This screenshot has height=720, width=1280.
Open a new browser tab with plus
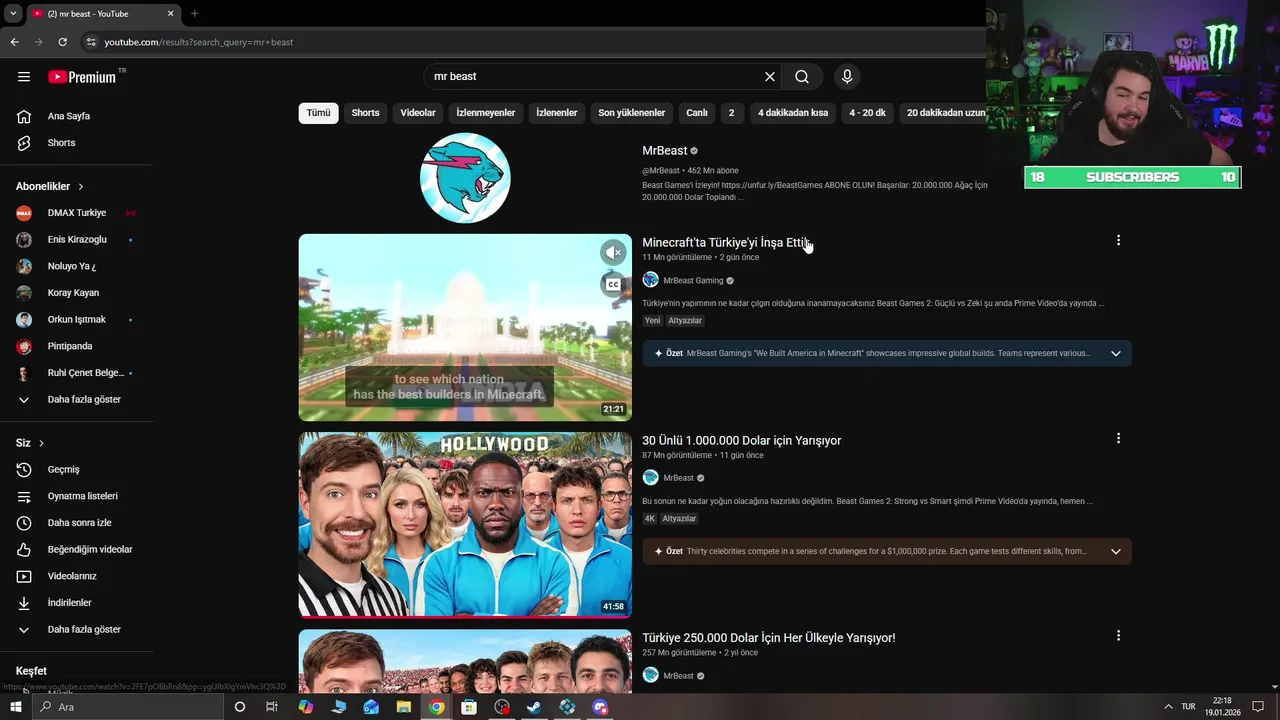194,14
